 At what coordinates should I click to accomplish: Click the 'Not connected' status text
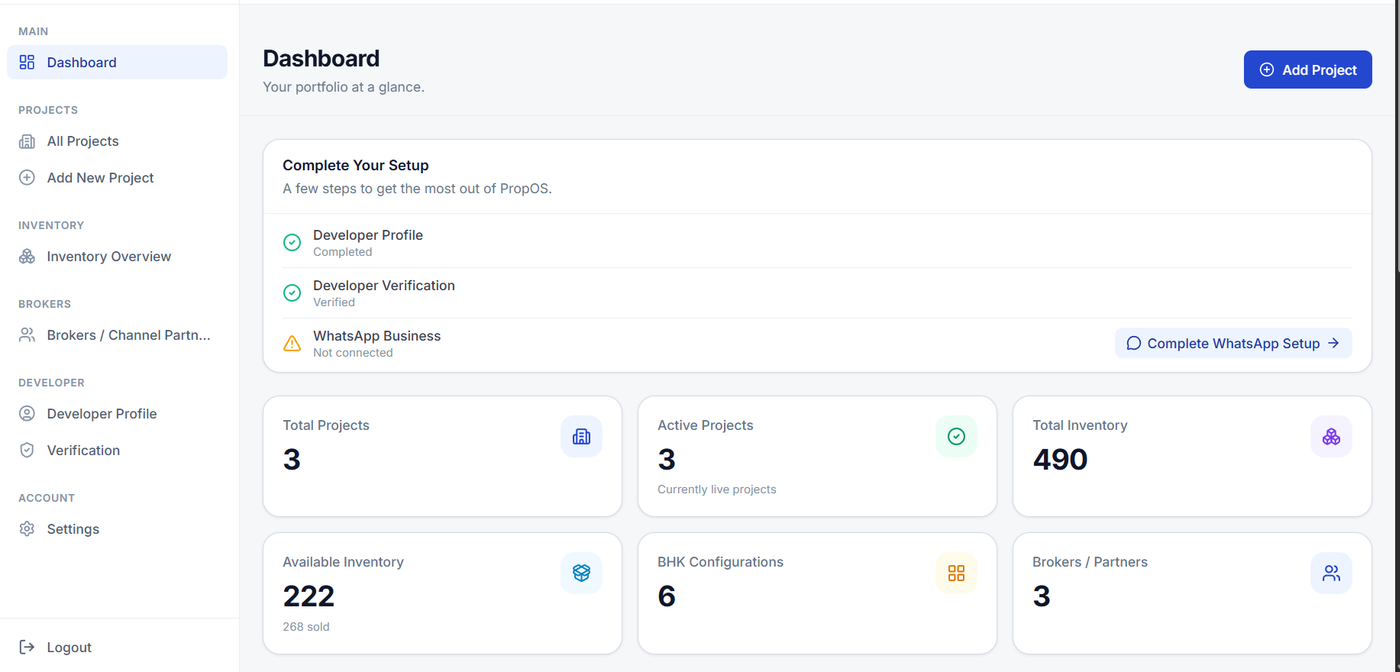click(x=353, y=353)
